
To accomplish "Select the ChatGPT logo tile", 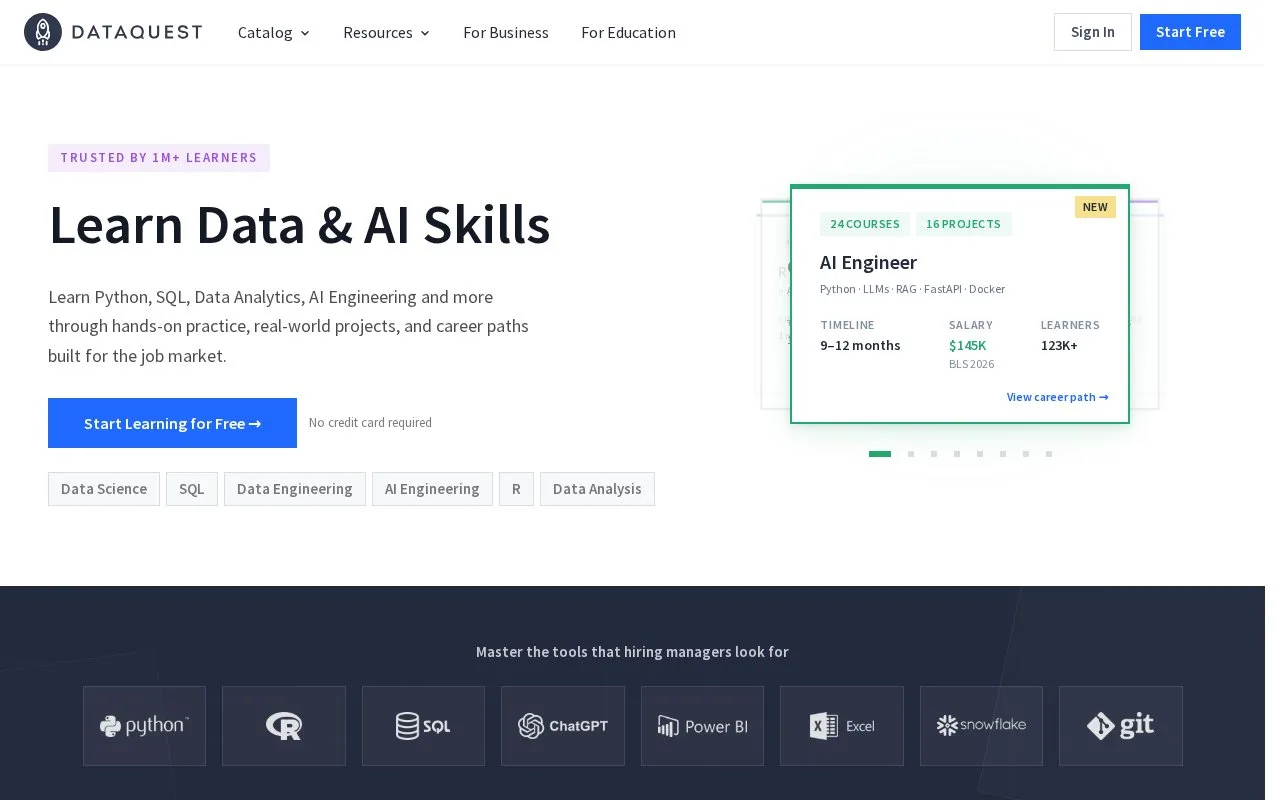I will tap(563, 726).
